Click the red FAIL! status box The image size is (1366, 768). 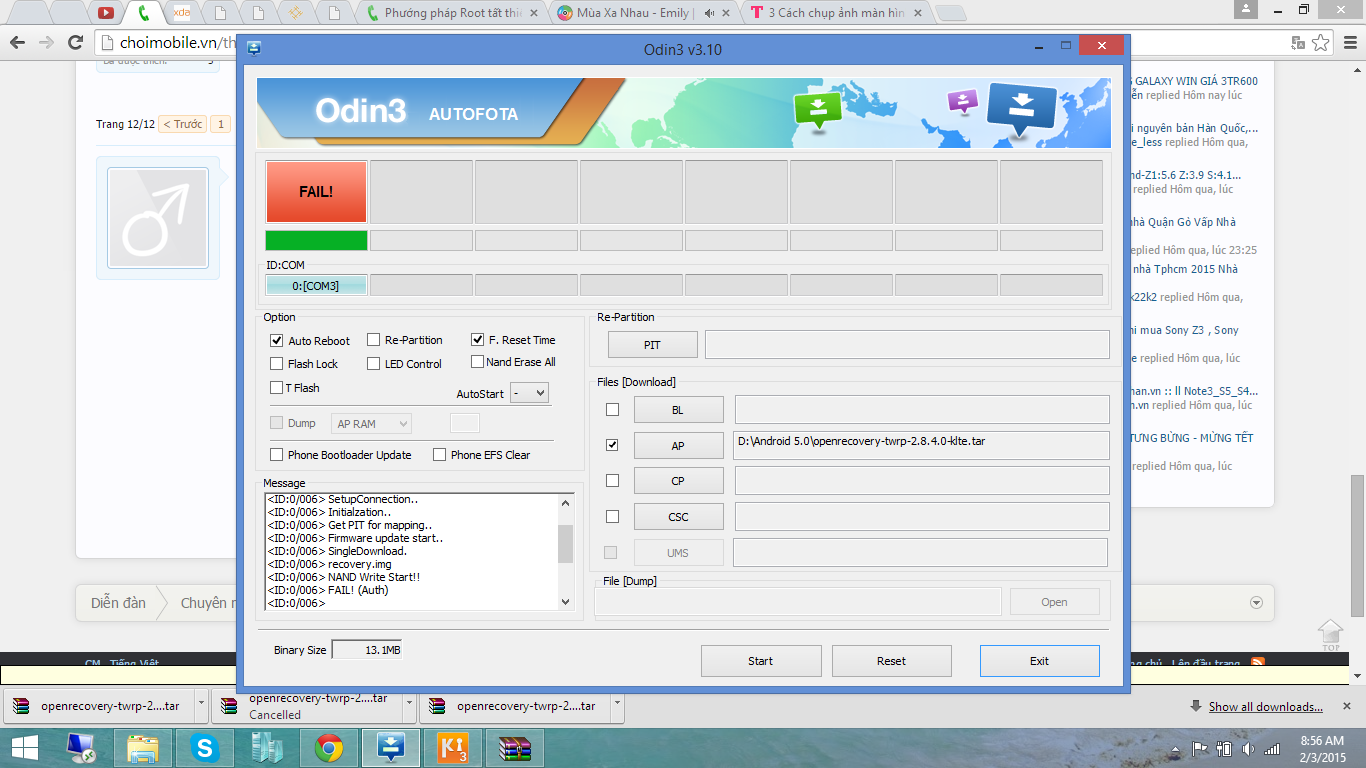click(316, 191)
